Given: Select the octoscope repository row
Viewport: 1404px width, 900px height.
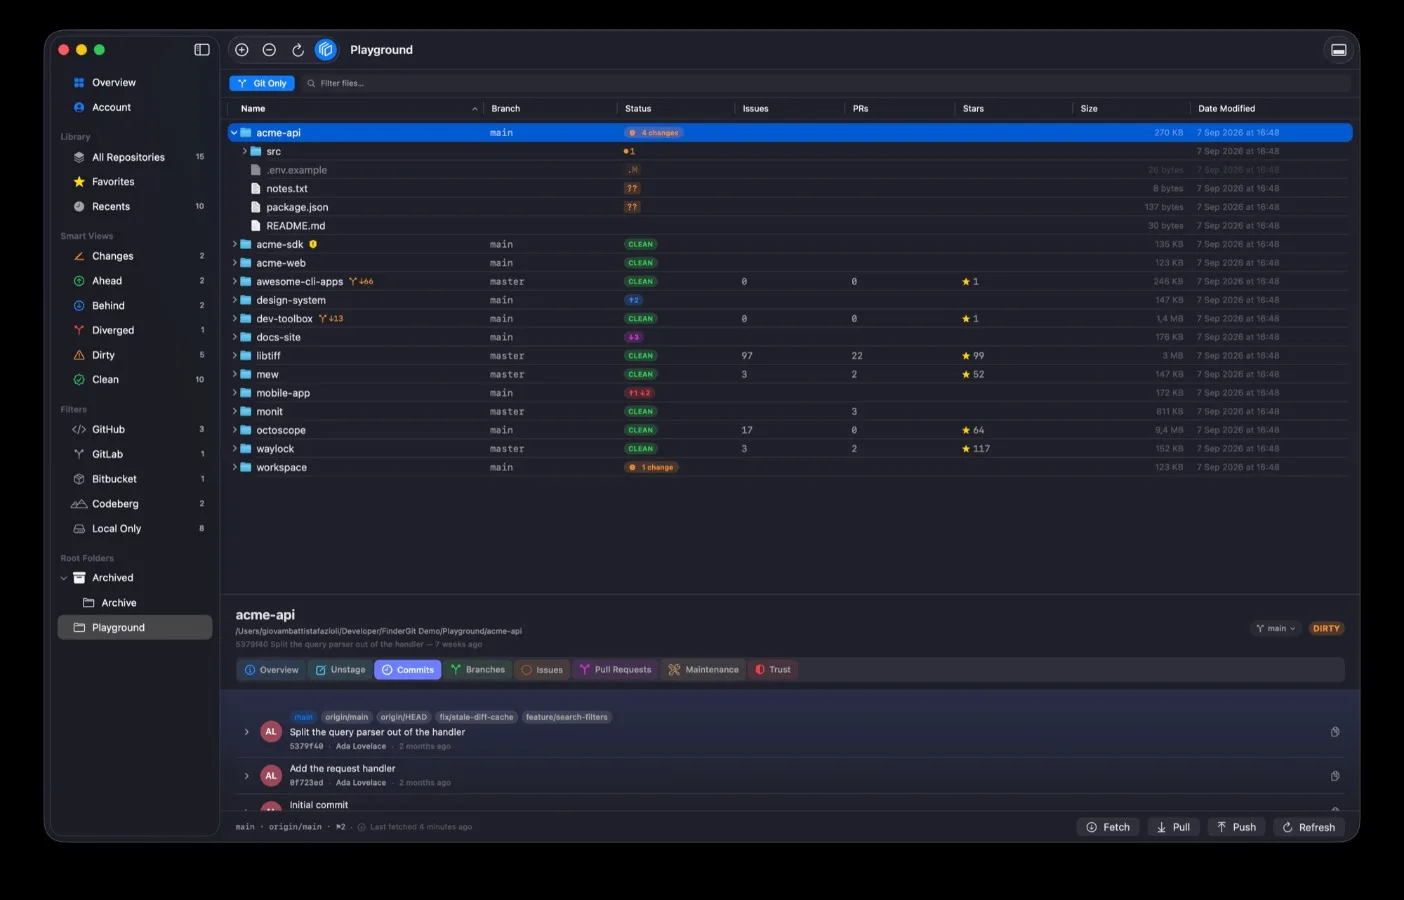Looking at the screenshot, I should [790, 431].
